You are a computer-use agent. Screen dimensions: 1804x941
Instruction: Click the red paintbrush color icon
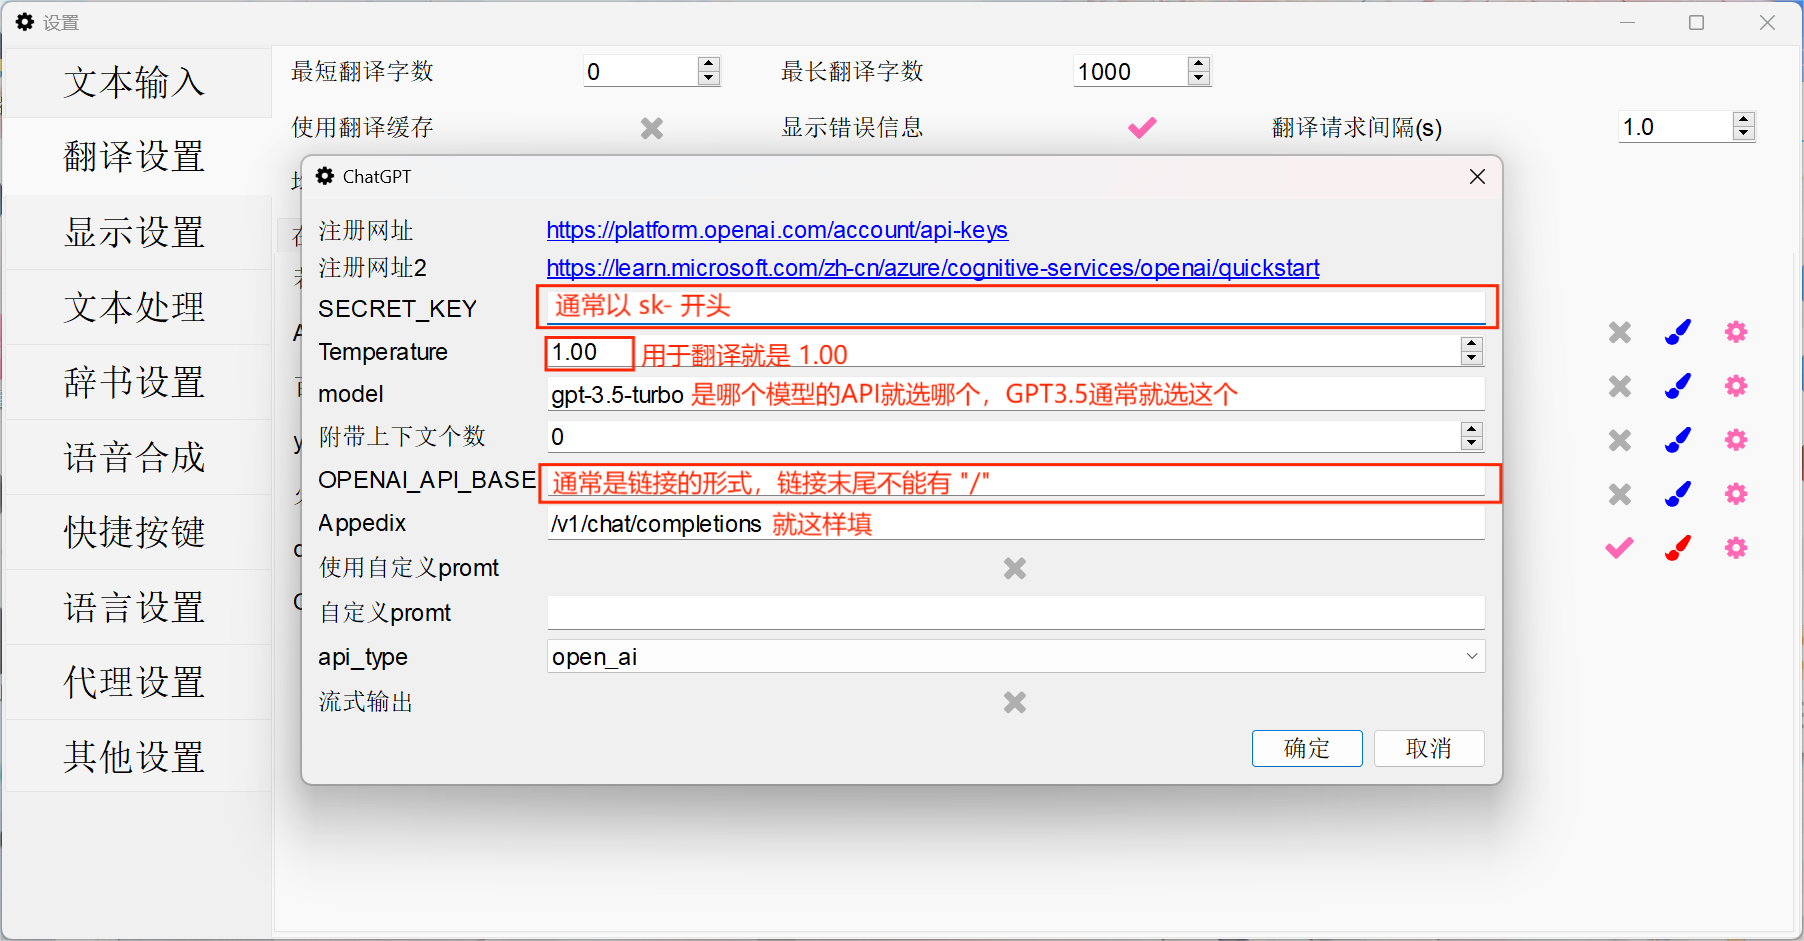click(x=1678, y=548)
